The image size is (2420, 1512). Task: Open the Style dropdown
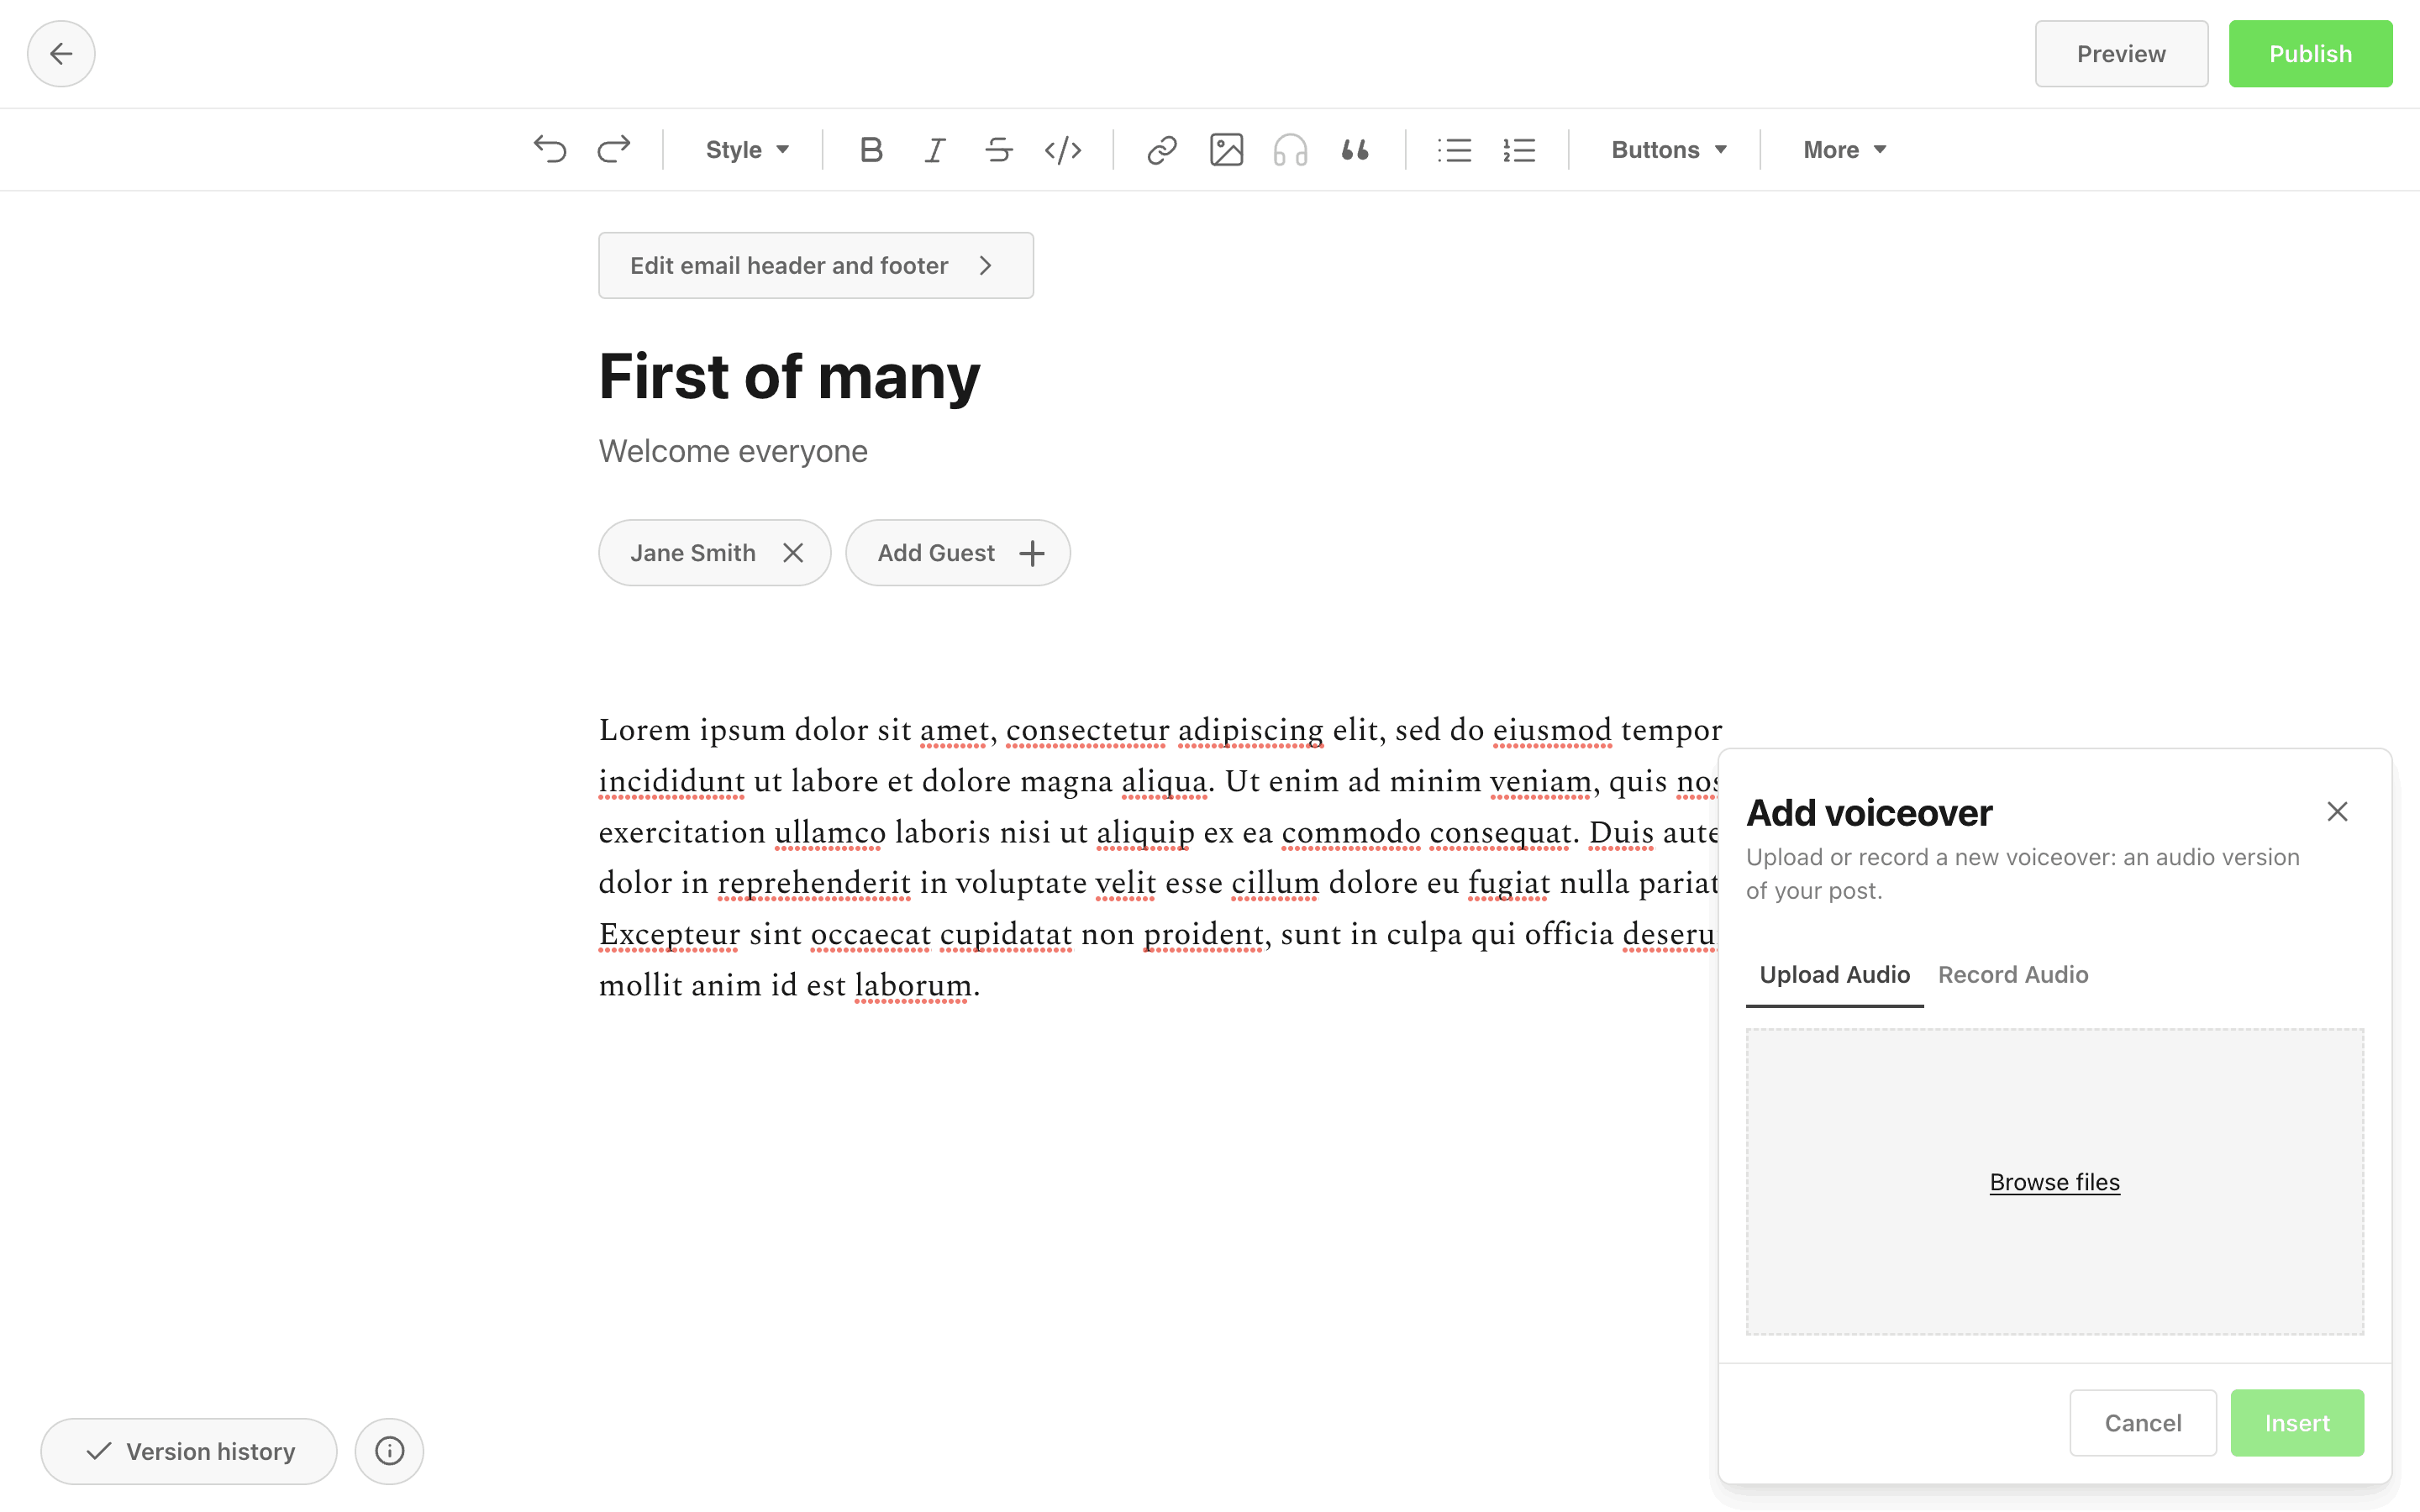(747, 150)
